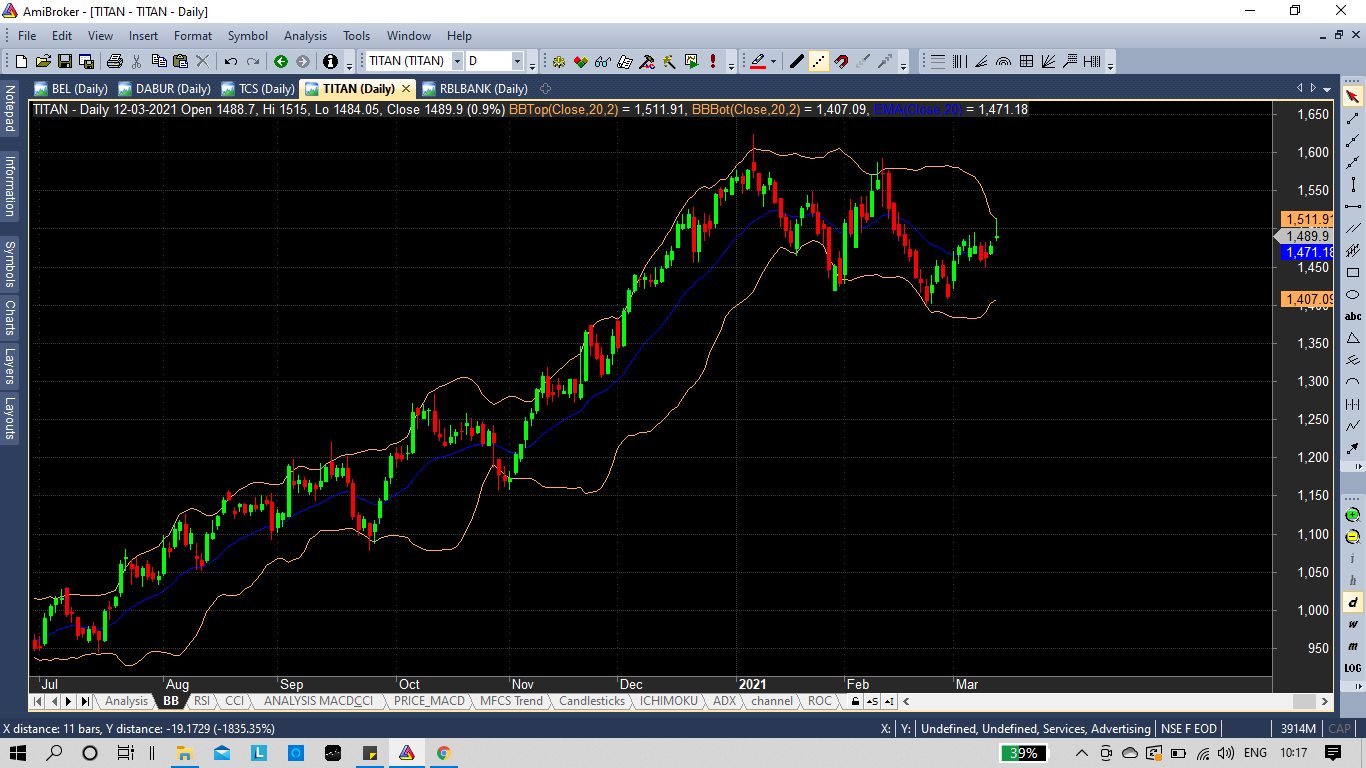Open the chart tabs list dropdown arrow

(1327, 88)
